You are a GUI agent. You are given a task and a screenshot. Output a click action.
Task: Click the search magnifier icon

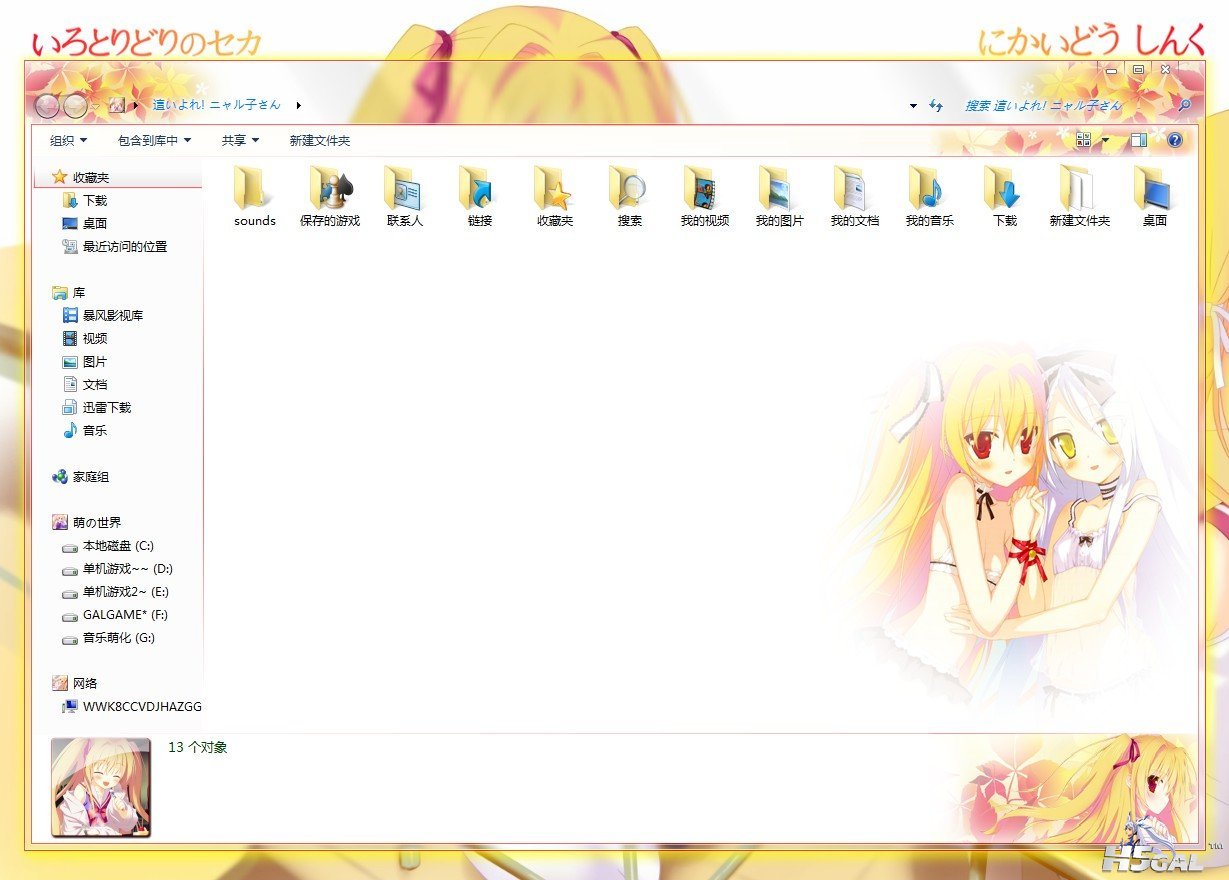point(1184,105)
